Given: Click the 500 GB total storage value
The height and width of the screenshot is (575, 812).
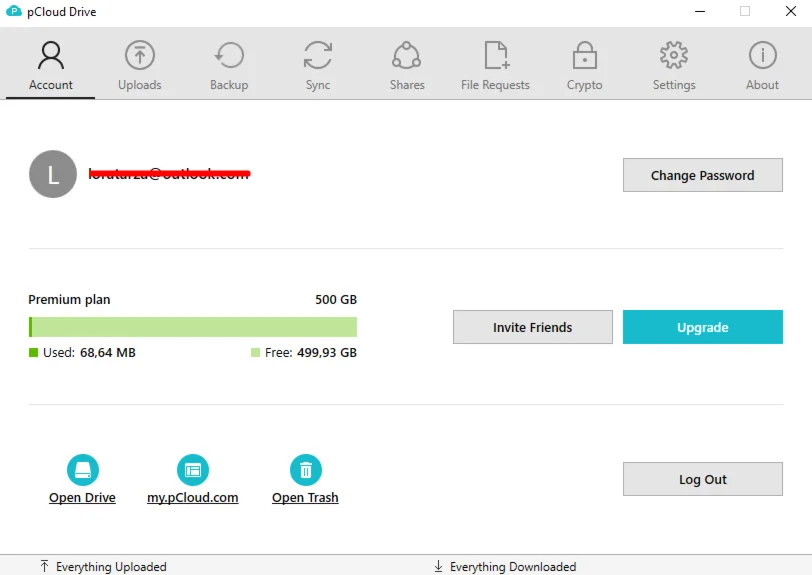Looking at the screenshot, I should [336, 299].
